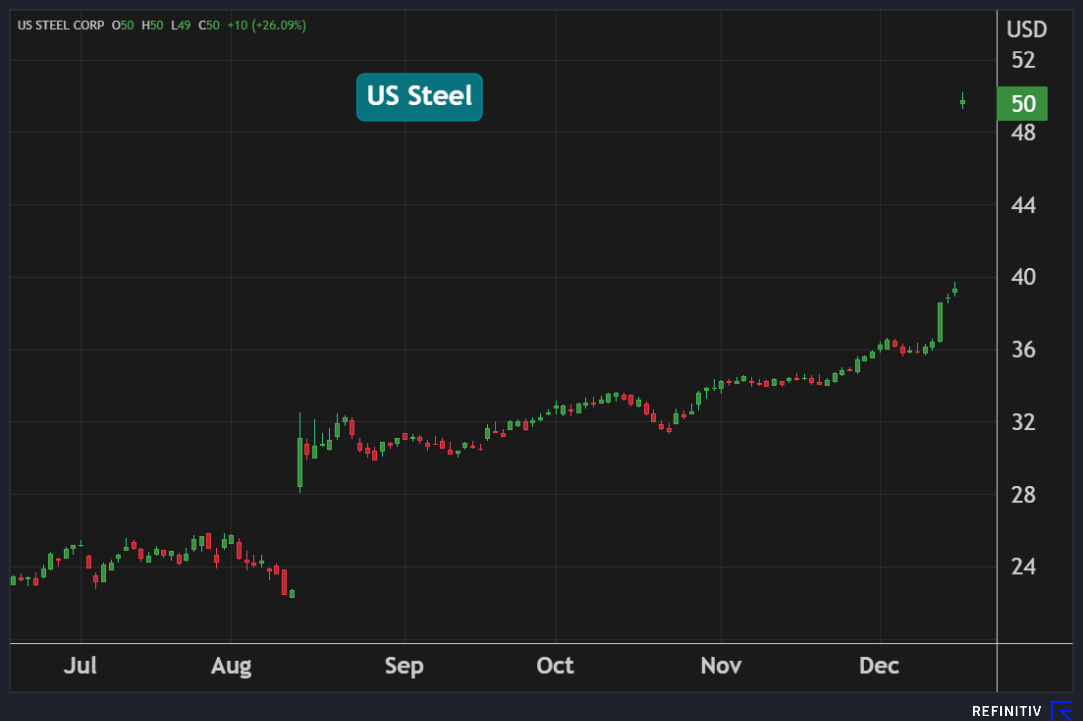The height and width of the screenshot is (722, 1083).
Task: Click the 36 price axis label
Action: click(x=1022, y=350)
